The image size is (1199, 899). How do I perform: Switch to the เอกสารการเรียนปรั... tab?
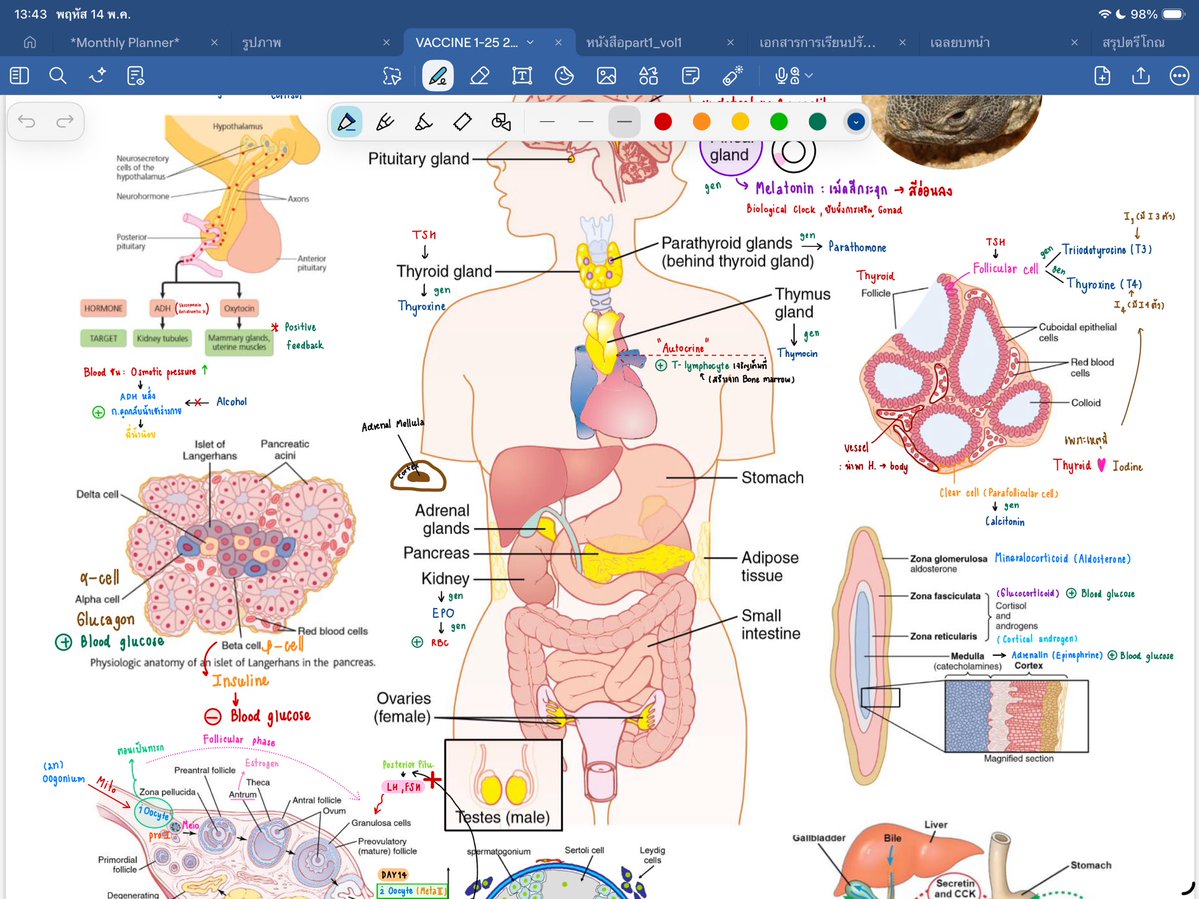tap(817, 43)
